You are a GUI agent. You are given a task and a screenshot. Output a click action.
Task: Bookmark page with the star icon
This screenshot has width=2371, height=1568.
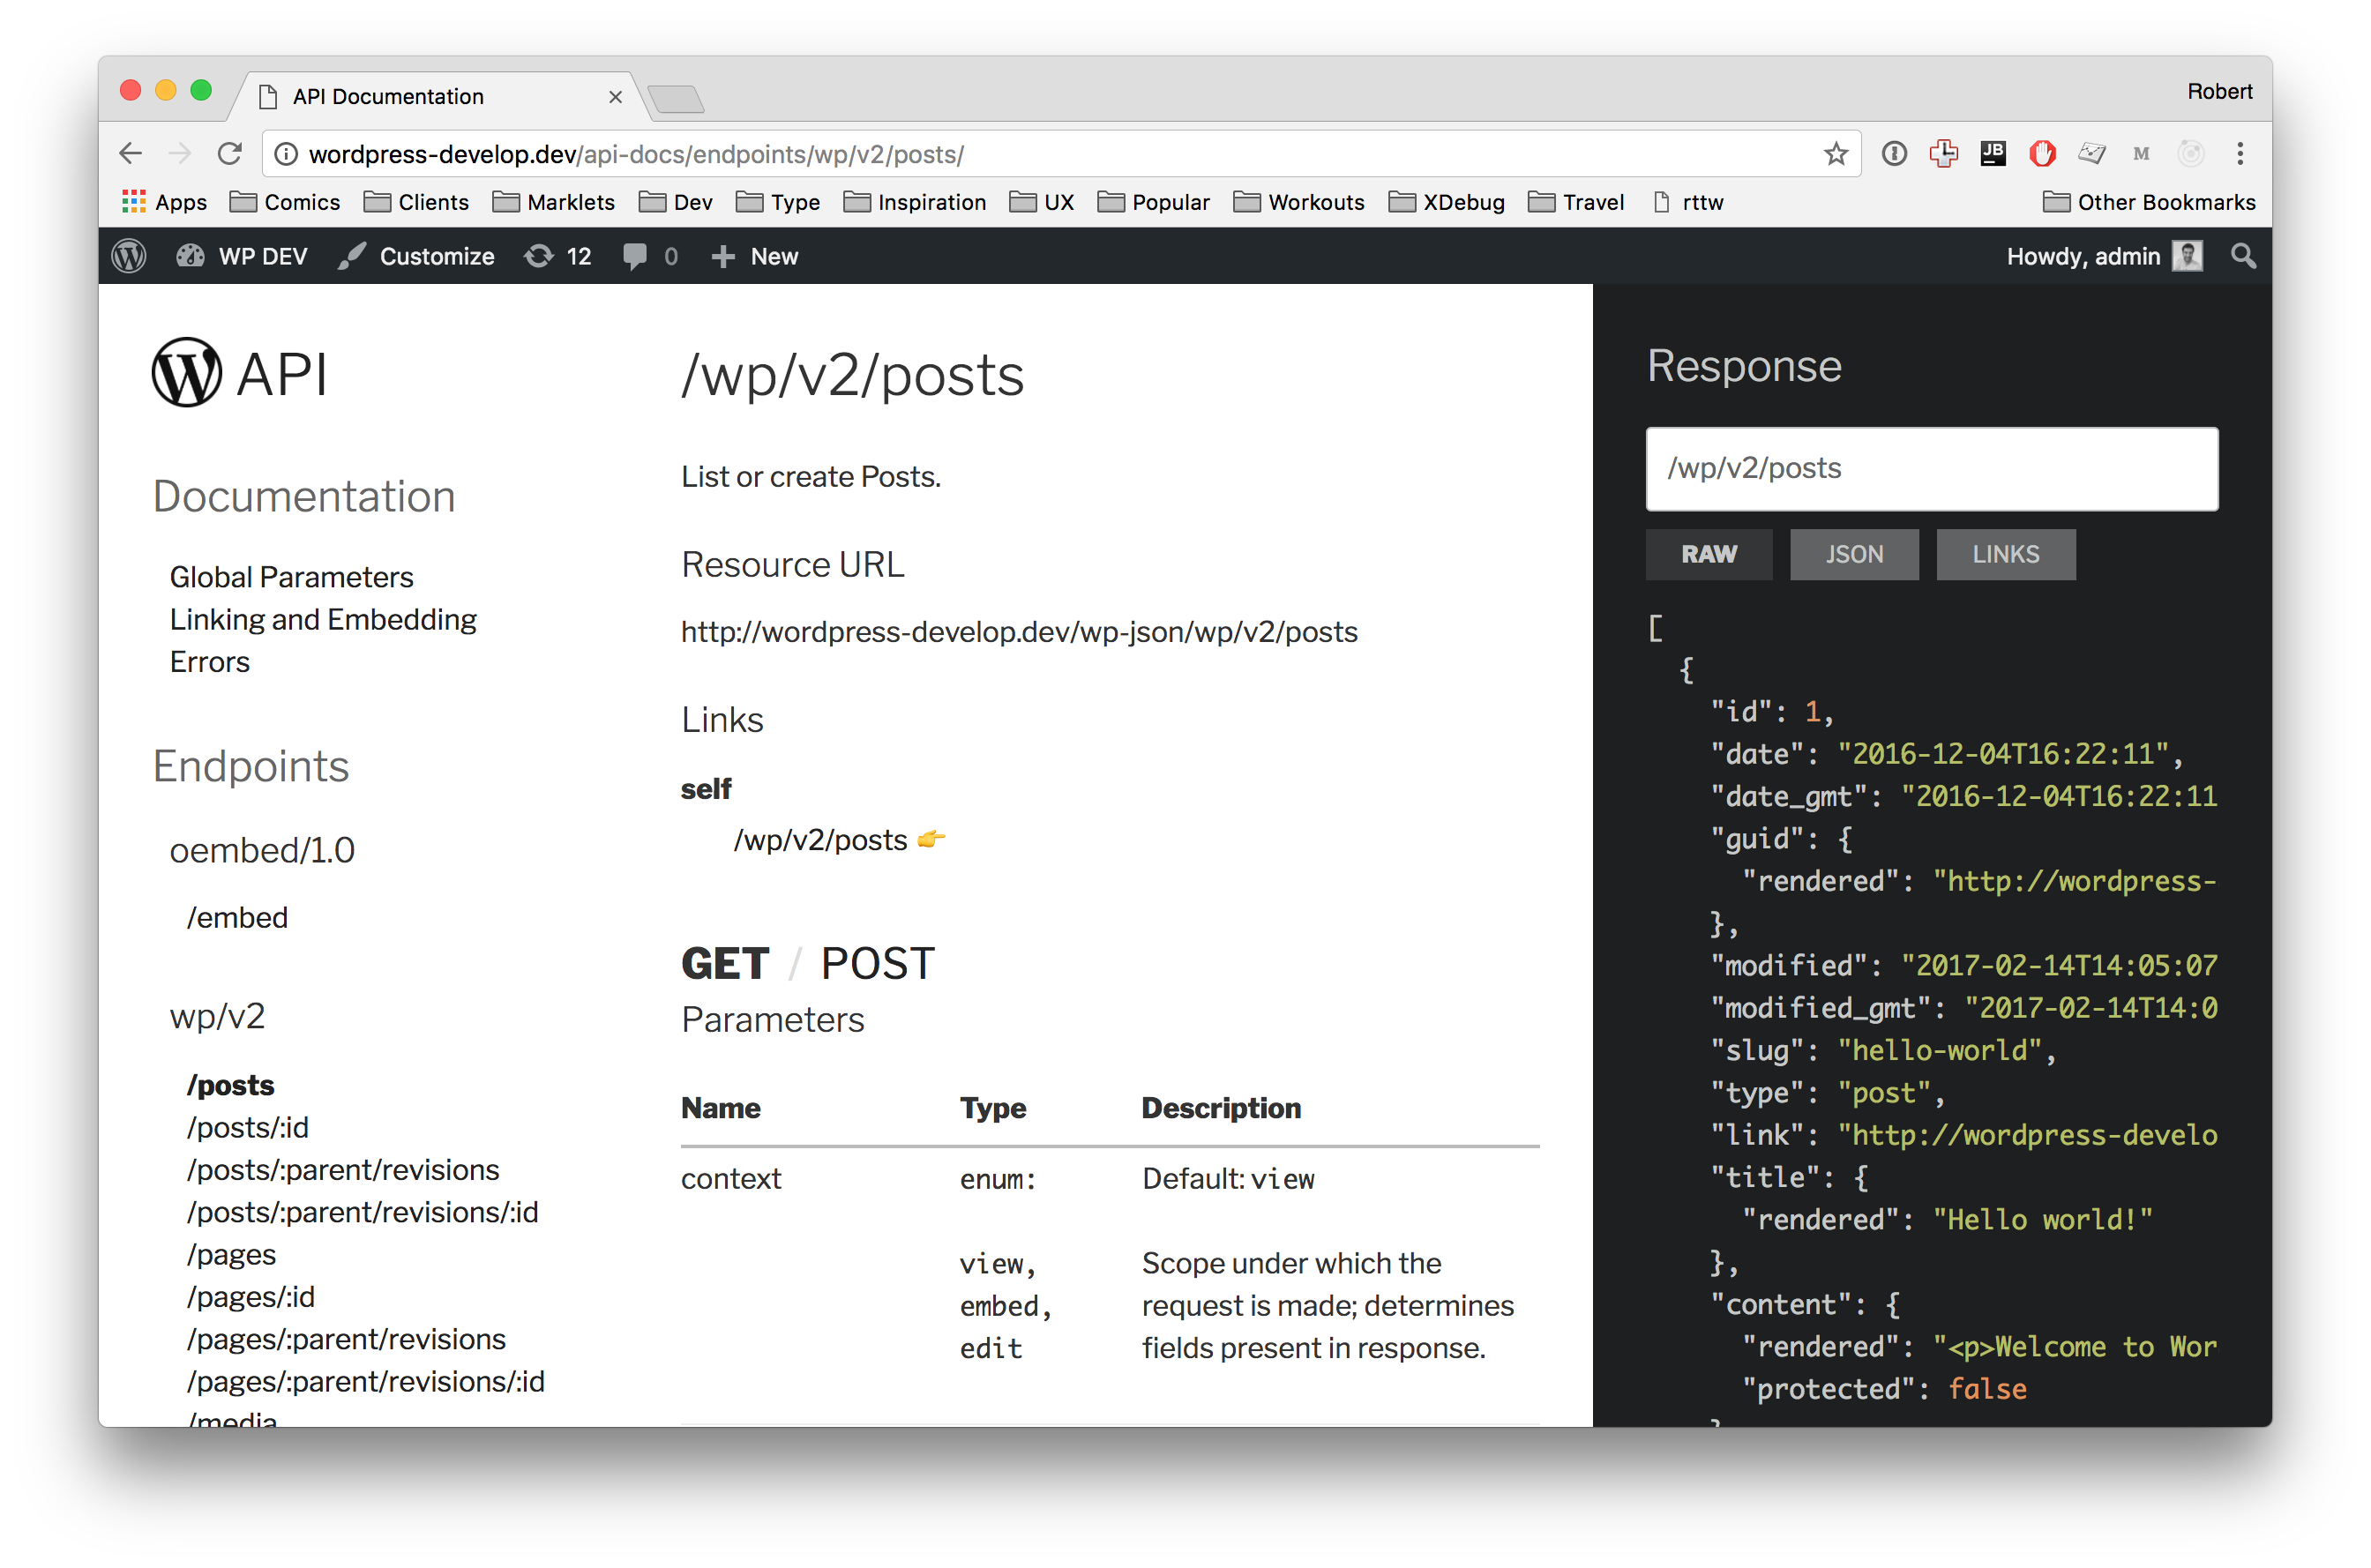click(1835, 154)
